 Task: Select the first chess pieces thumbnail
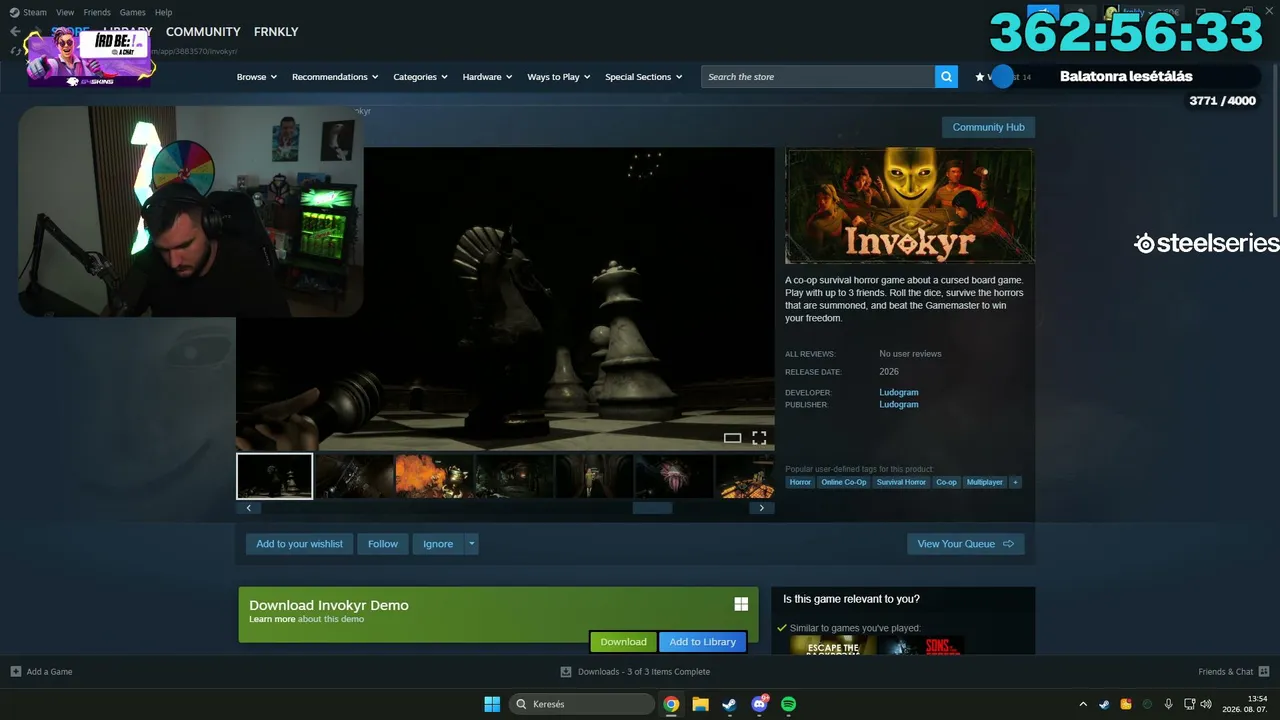point(275,476)
